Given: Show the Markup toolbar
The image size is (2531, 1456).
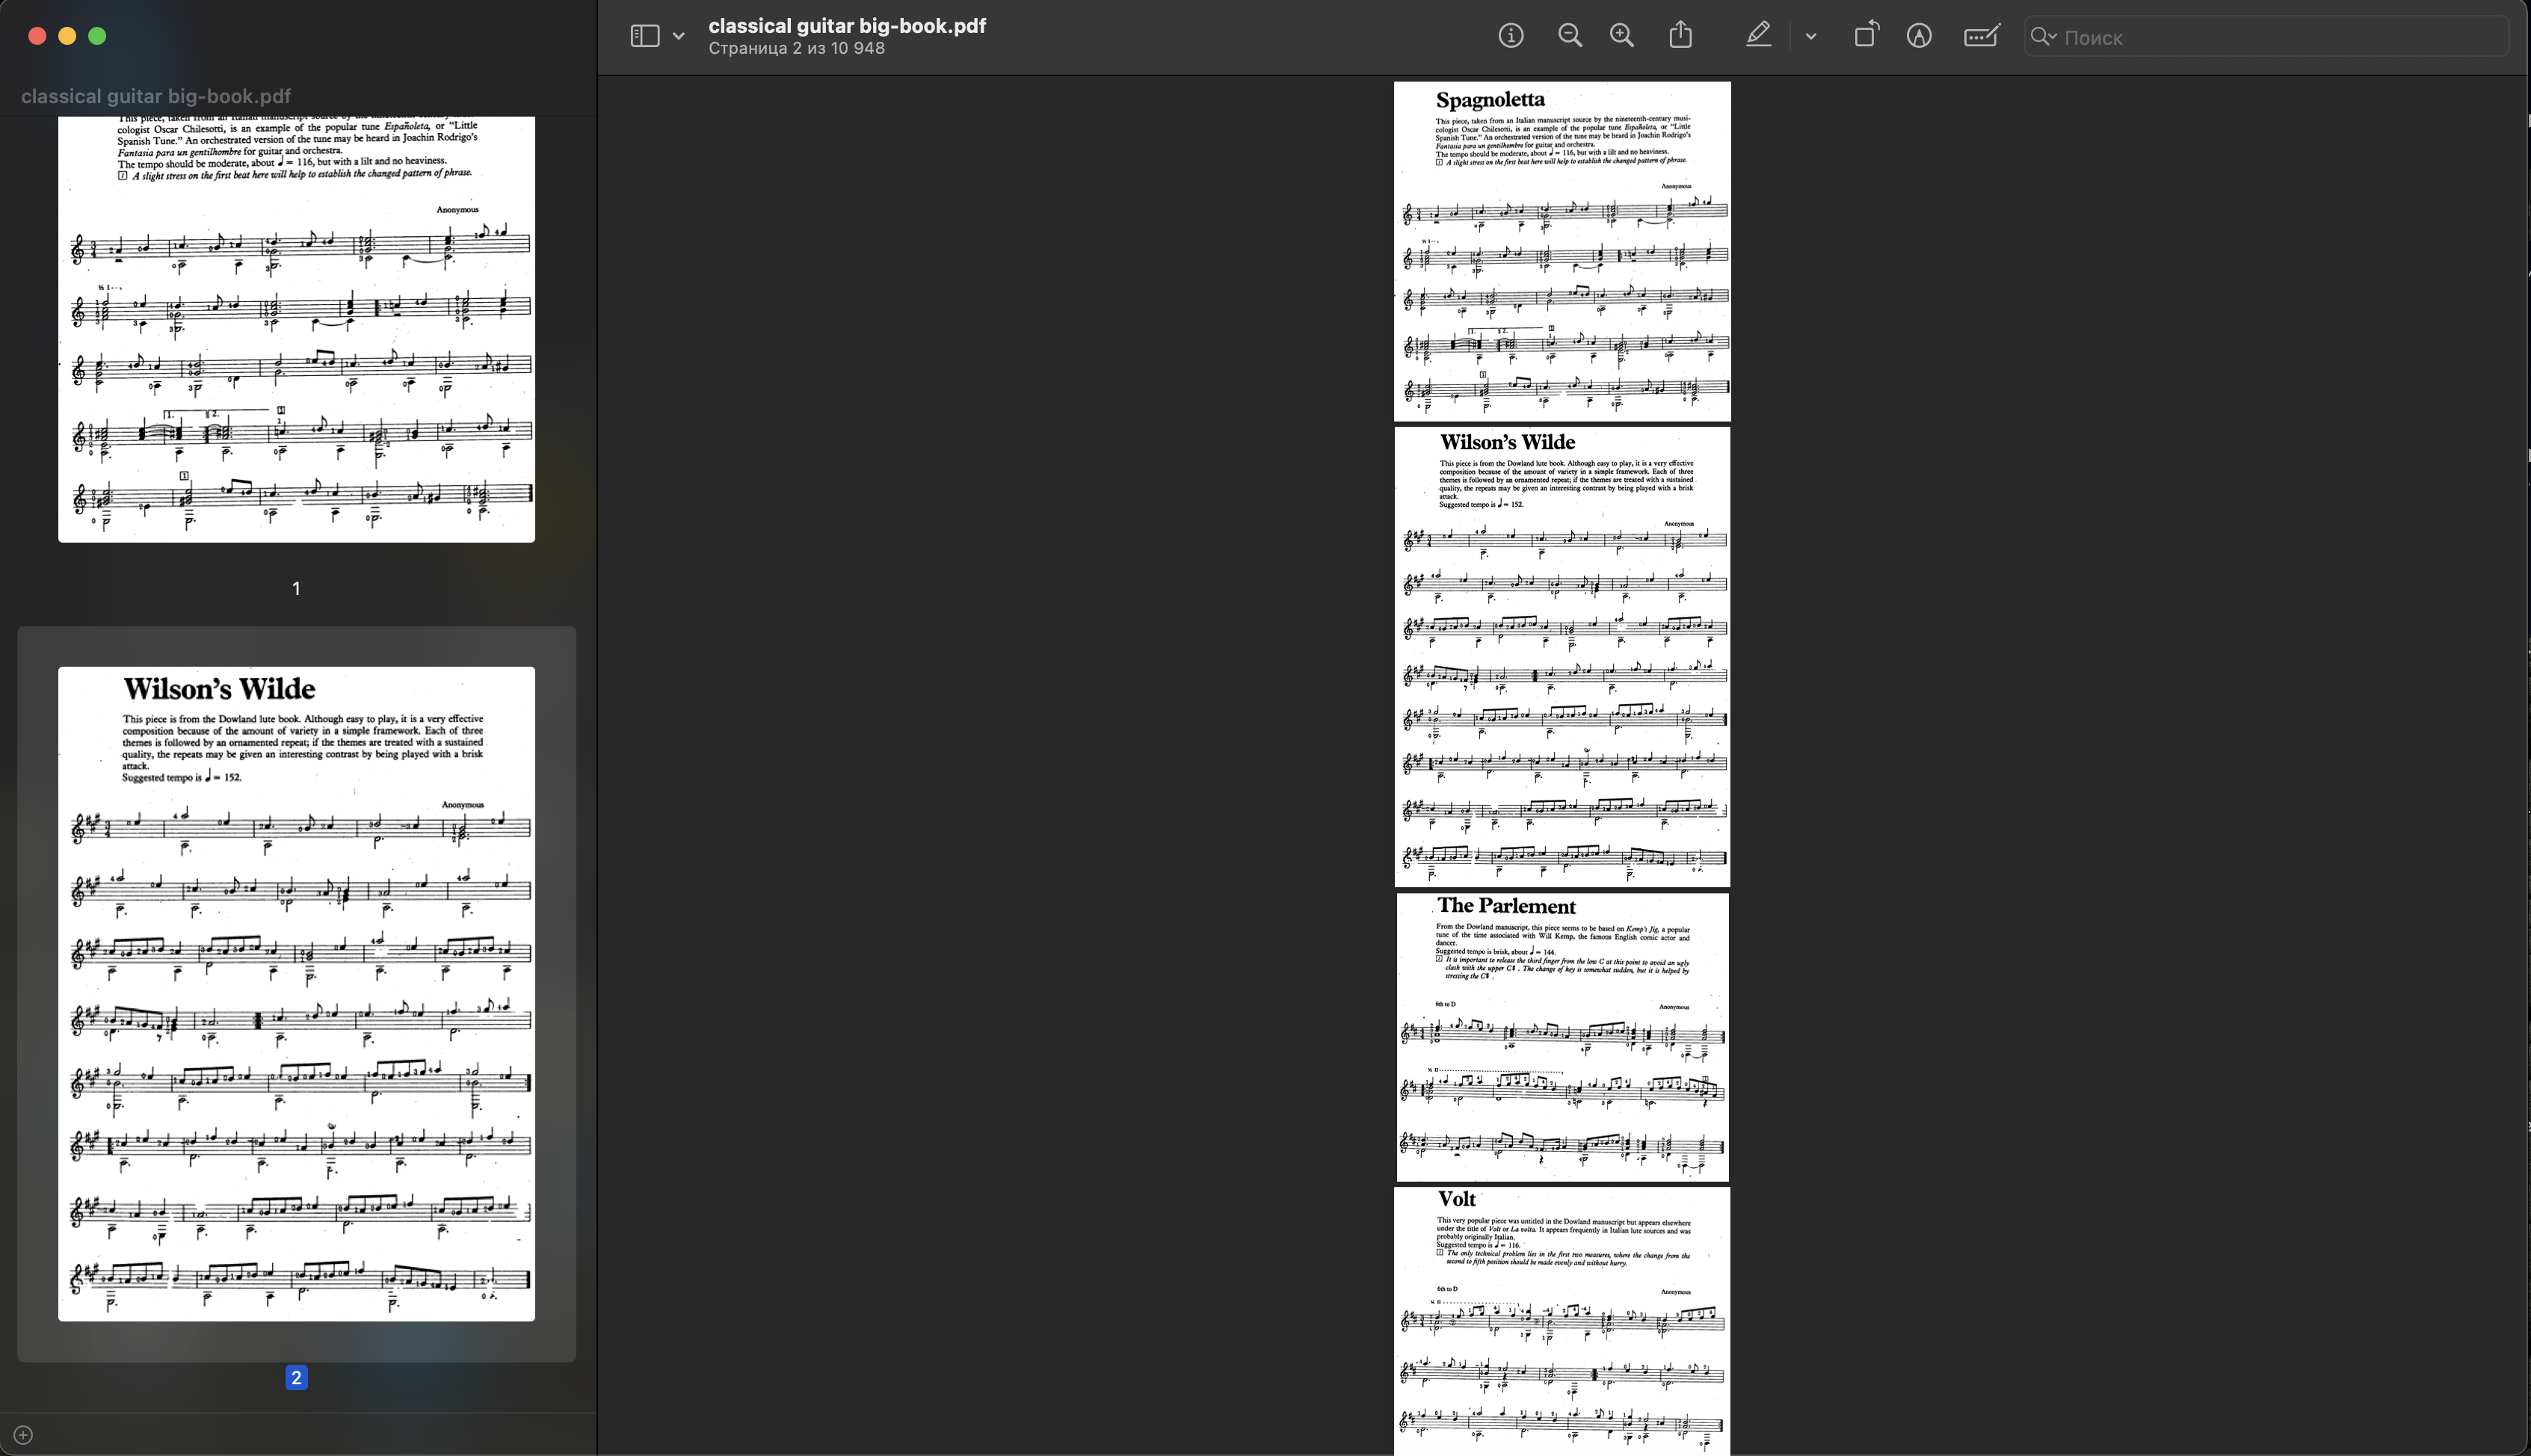Looking at the screenshot, I should pos(1919,36).
